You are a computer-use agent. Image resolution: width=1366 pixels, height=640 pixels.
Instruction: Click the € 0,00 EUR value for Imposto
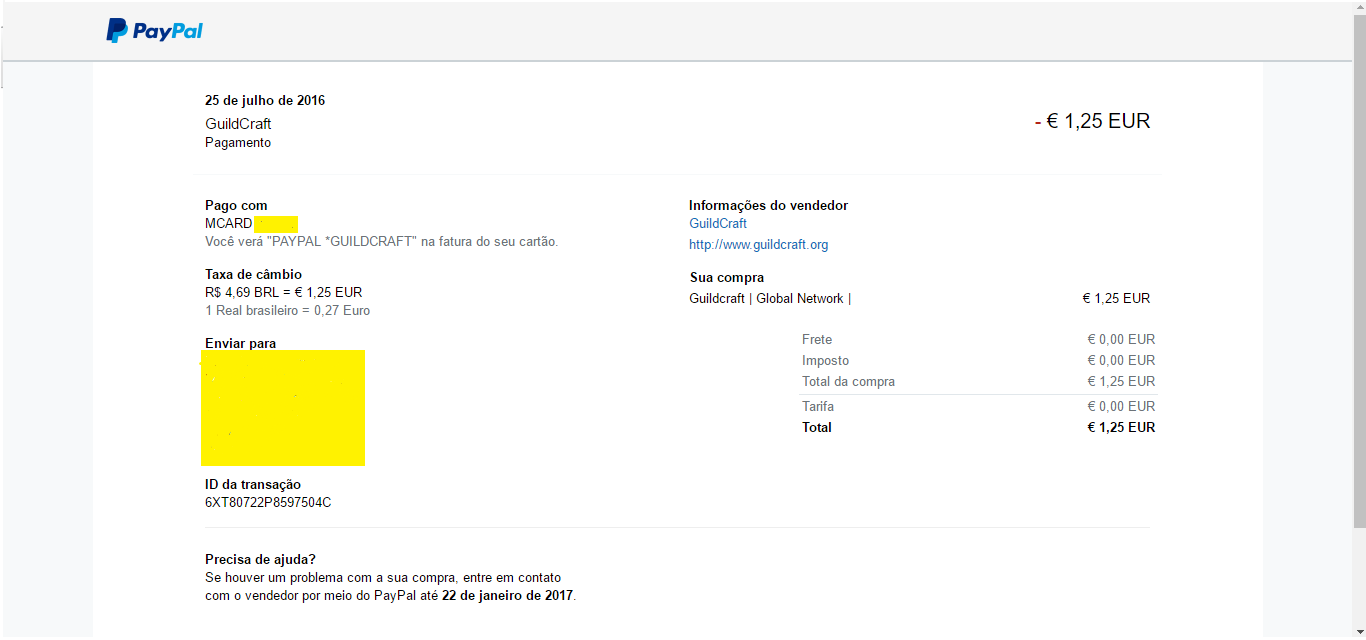pos(1121,361)
